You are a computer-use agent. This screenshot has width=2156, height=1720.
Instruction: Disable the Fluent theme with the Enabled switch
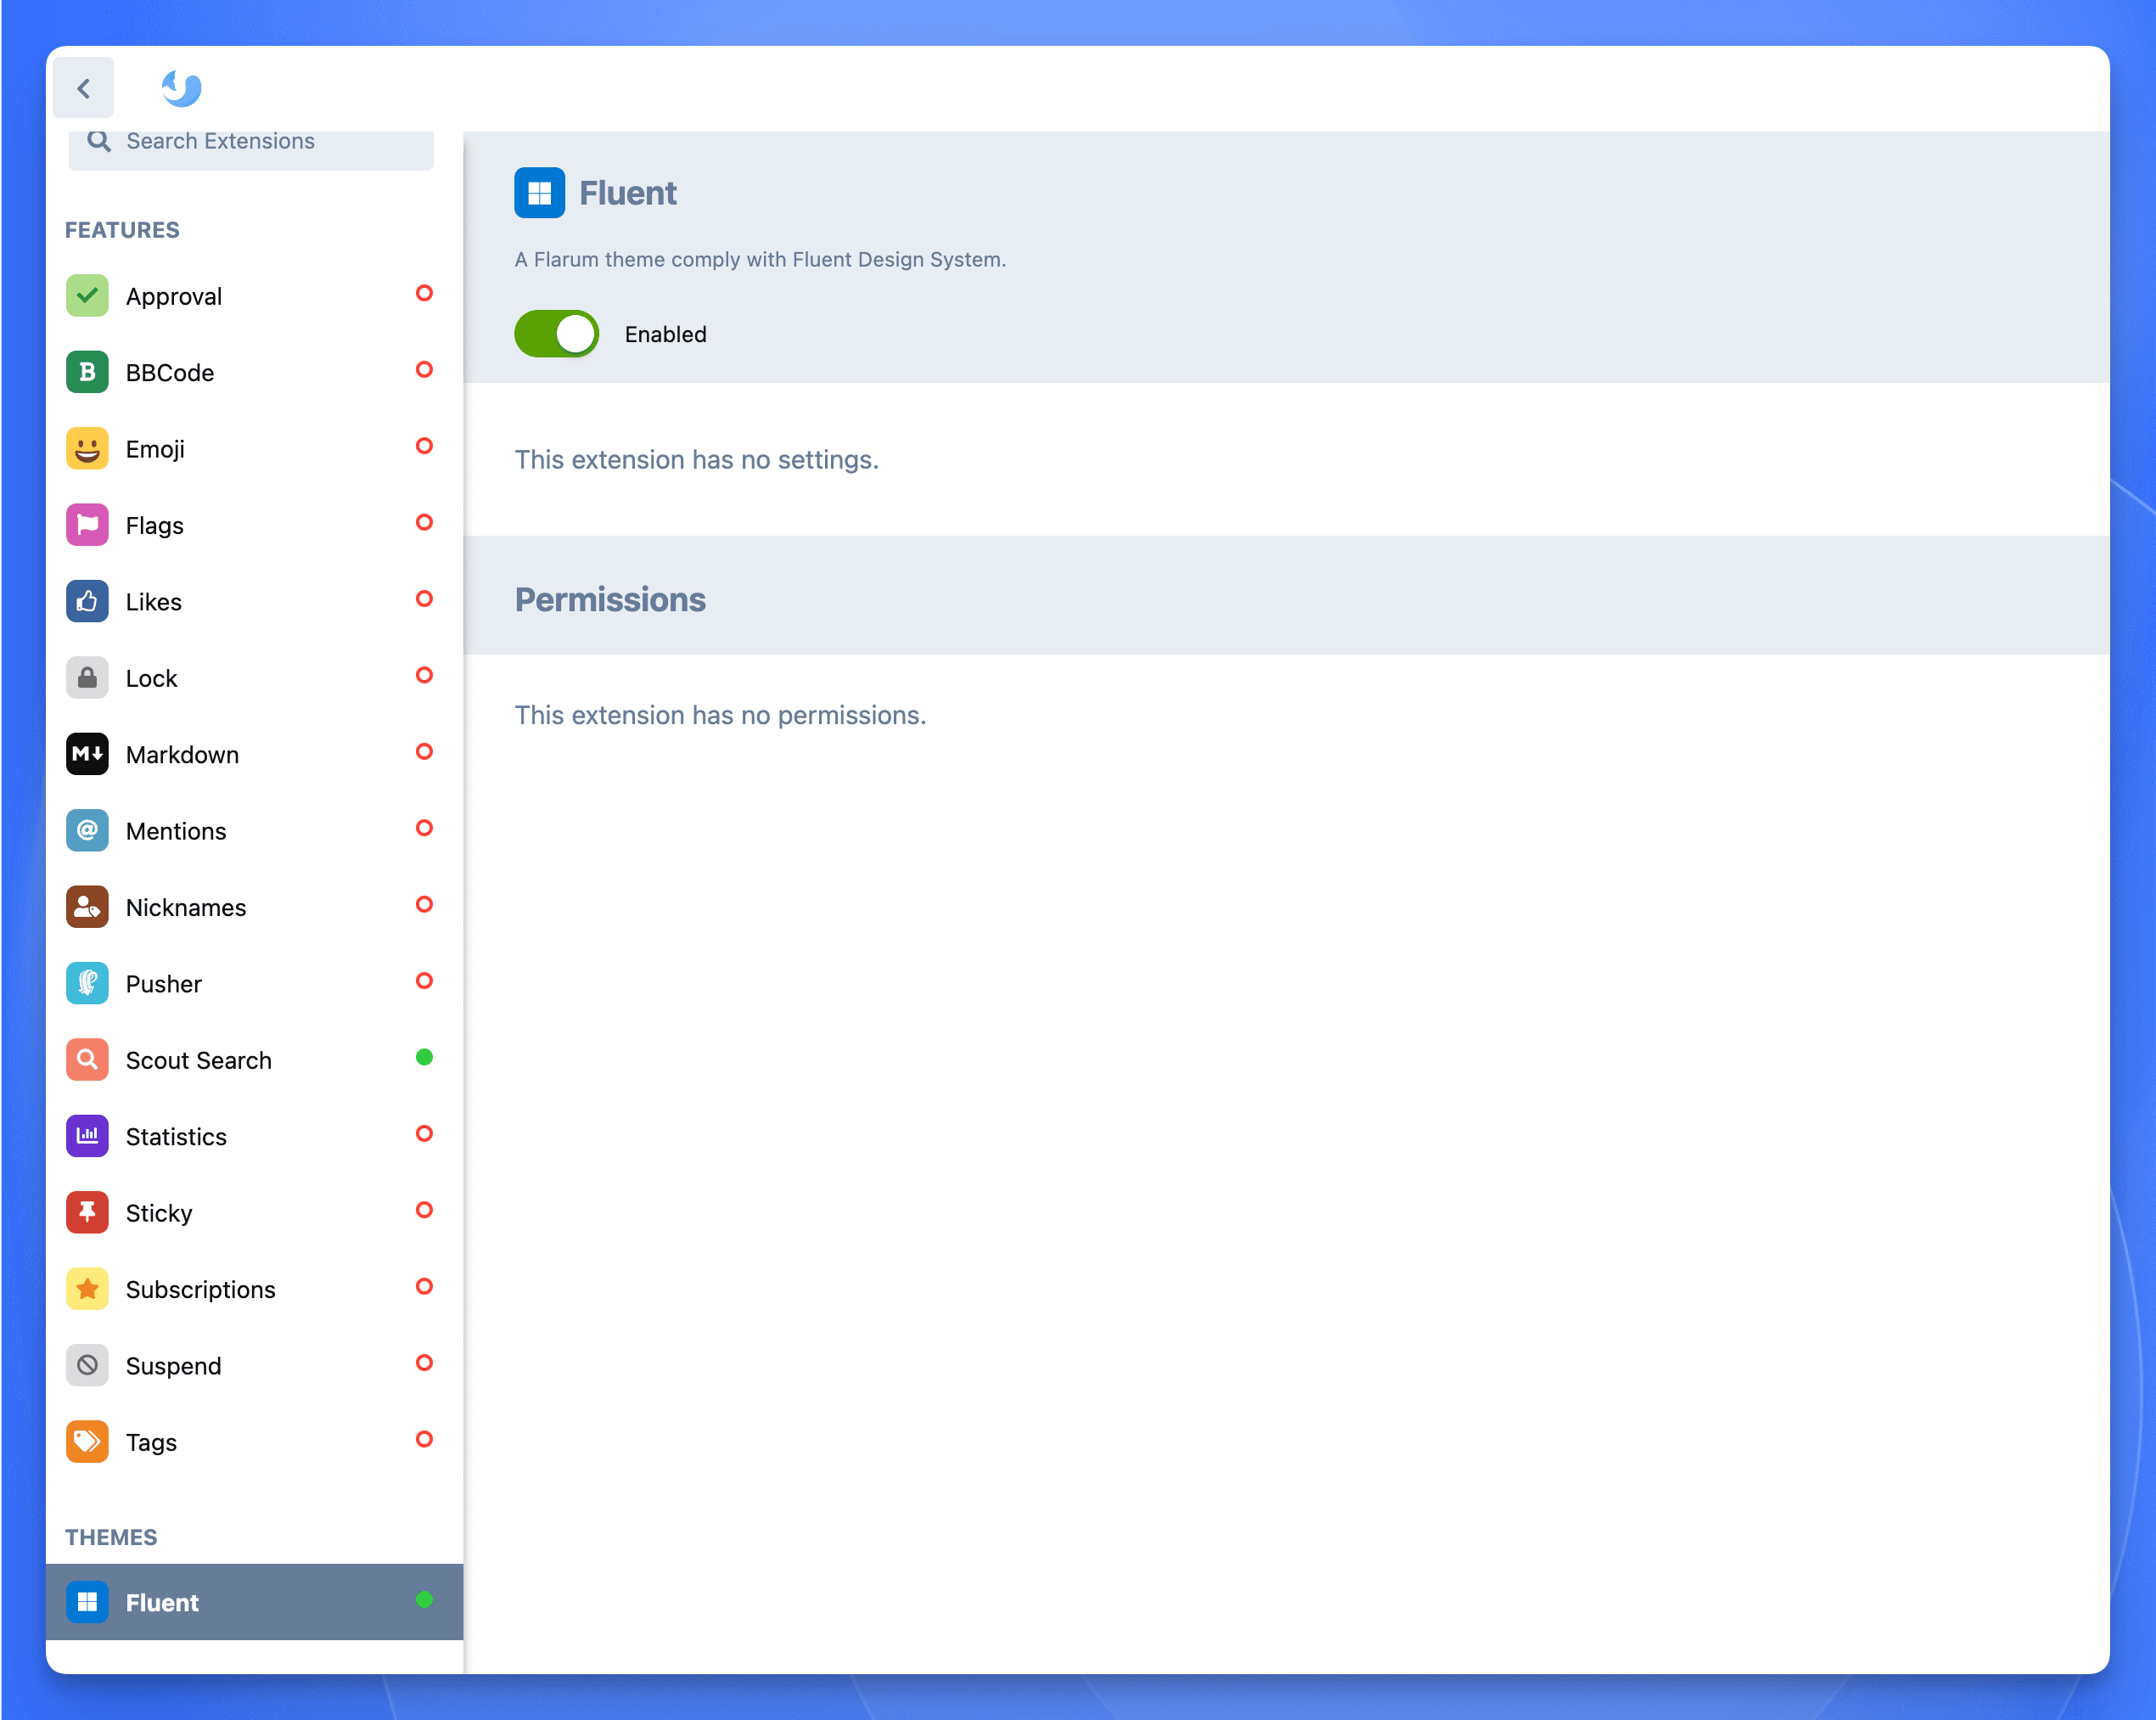pos(556,333)
